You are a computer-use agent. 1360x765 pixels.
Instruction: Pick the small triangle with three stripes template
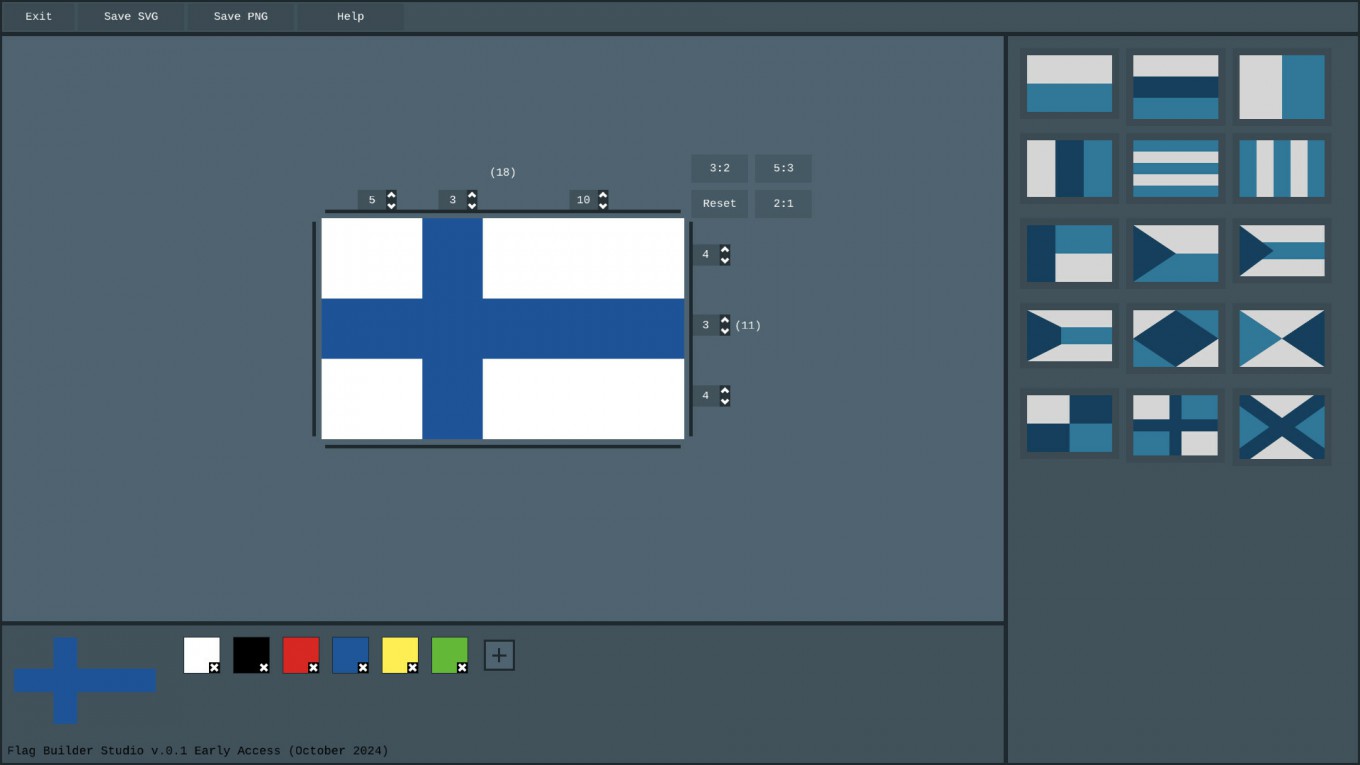point(1281,253)
